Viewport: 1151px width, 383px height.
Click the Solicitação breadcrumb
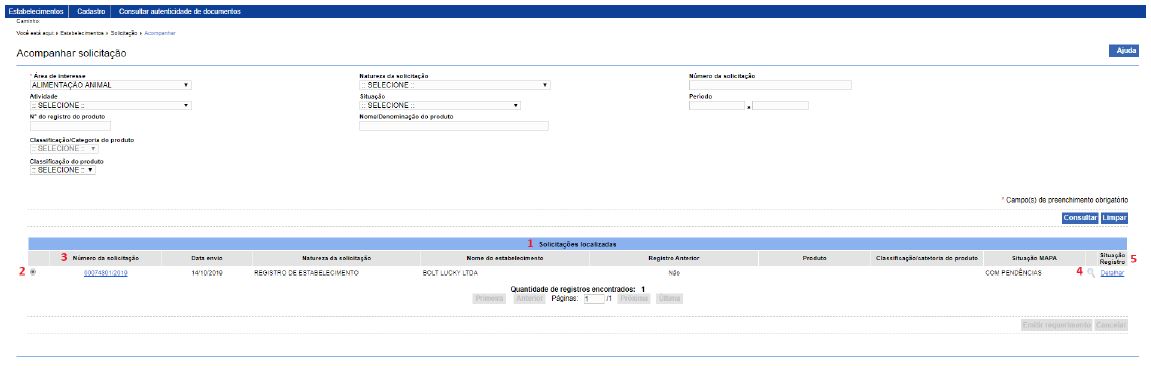coord(124,34)
